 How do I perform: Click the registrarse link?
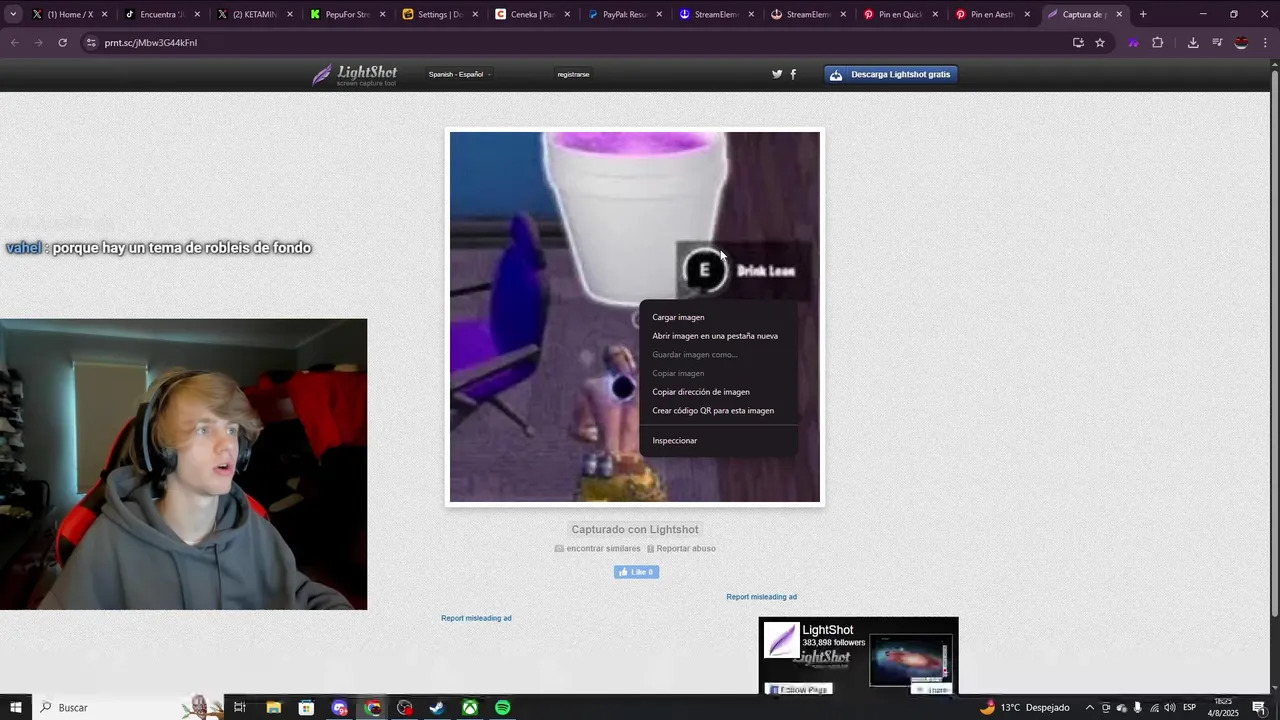[x=573, y=74]
